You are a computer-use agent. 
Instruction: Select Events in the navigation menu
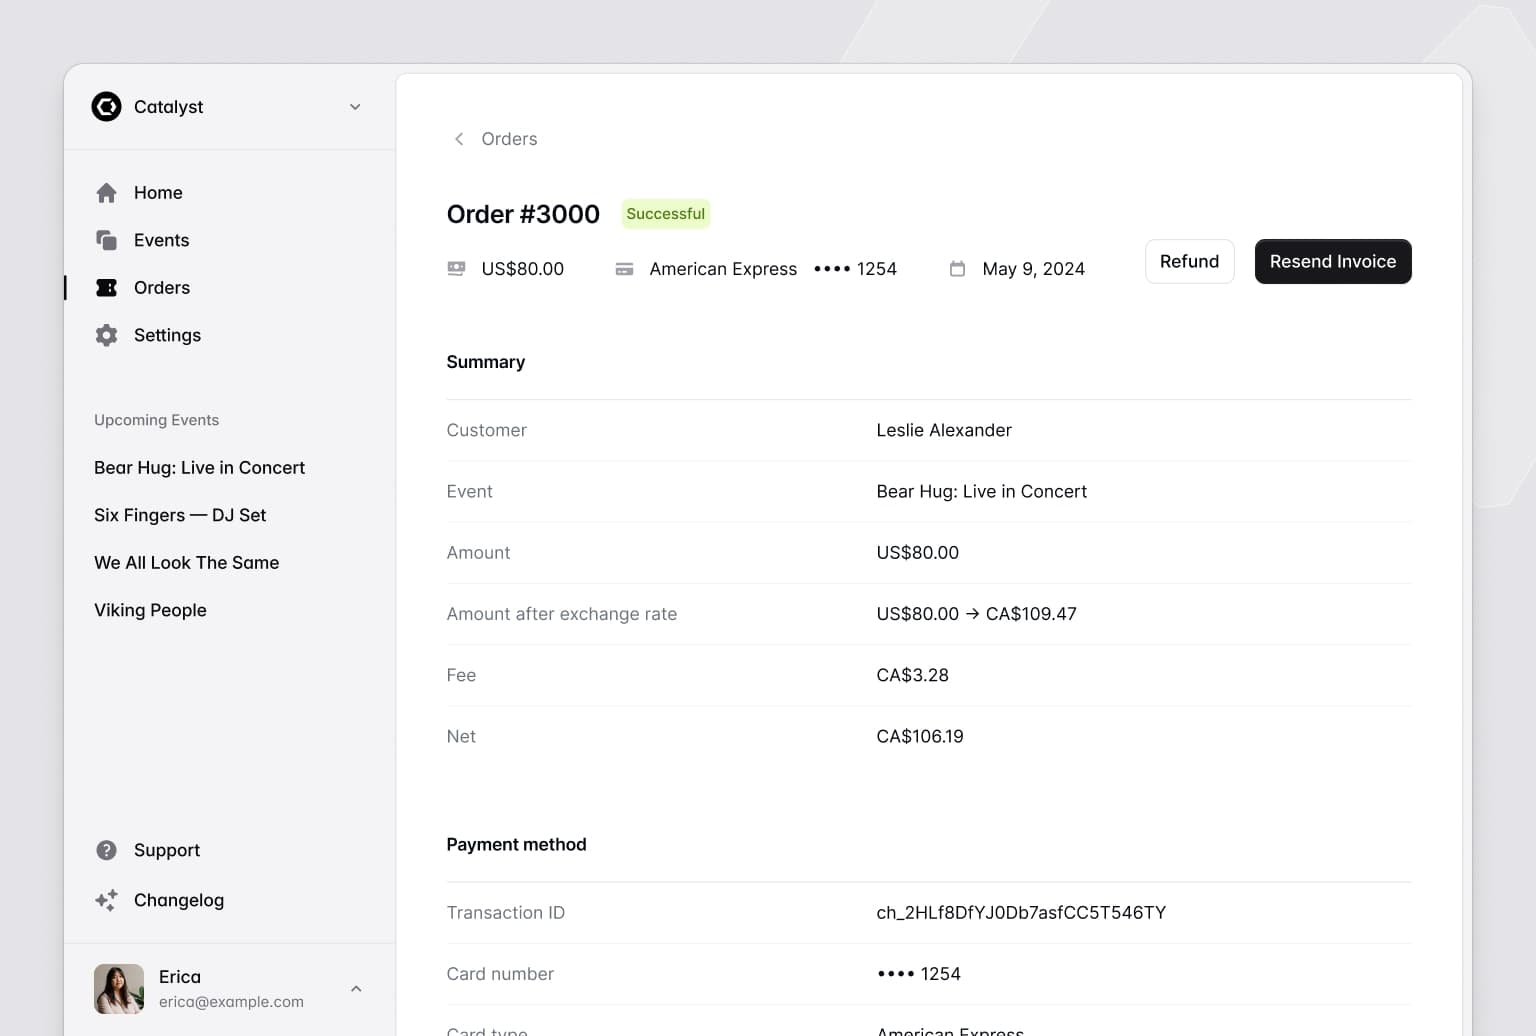click(161, 240)
